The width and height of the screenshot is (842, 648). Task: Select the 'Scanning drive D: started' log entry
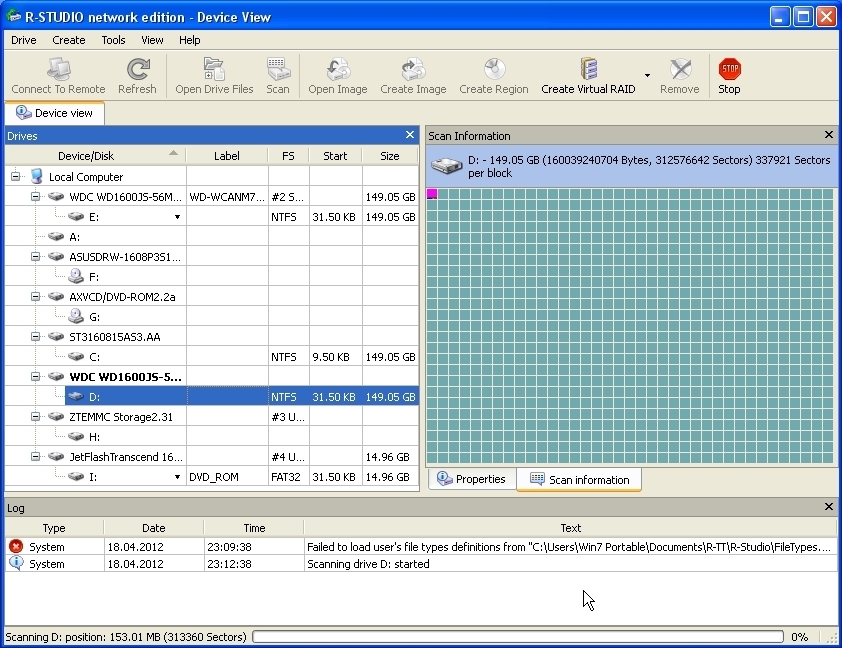tap(421, 564)
